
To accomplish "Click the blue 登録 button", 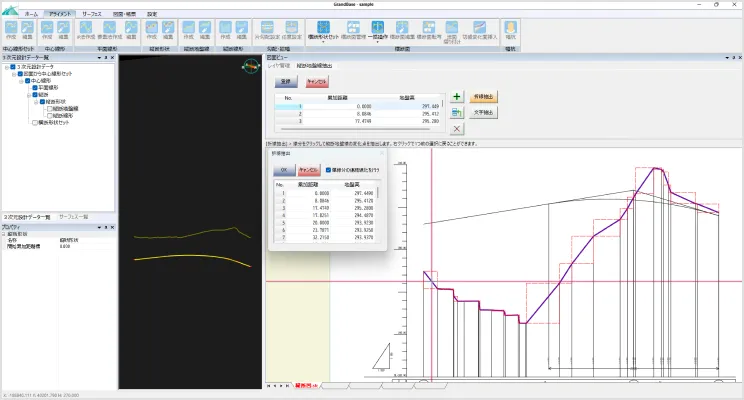I will [x=286, y=82].
